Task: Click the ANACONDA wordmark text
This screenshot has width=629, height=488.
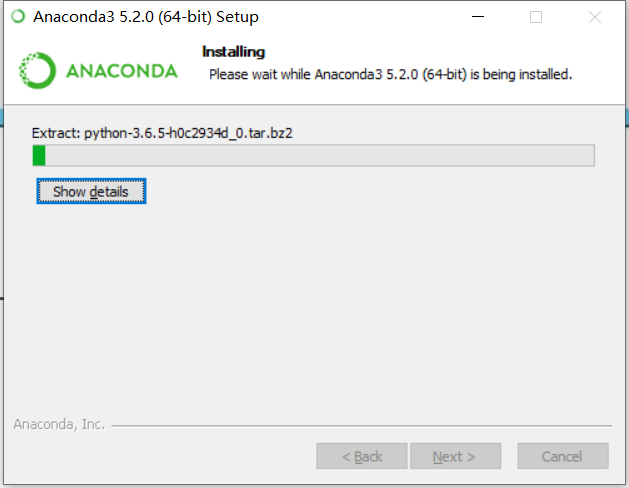Action: click(122, 71)
